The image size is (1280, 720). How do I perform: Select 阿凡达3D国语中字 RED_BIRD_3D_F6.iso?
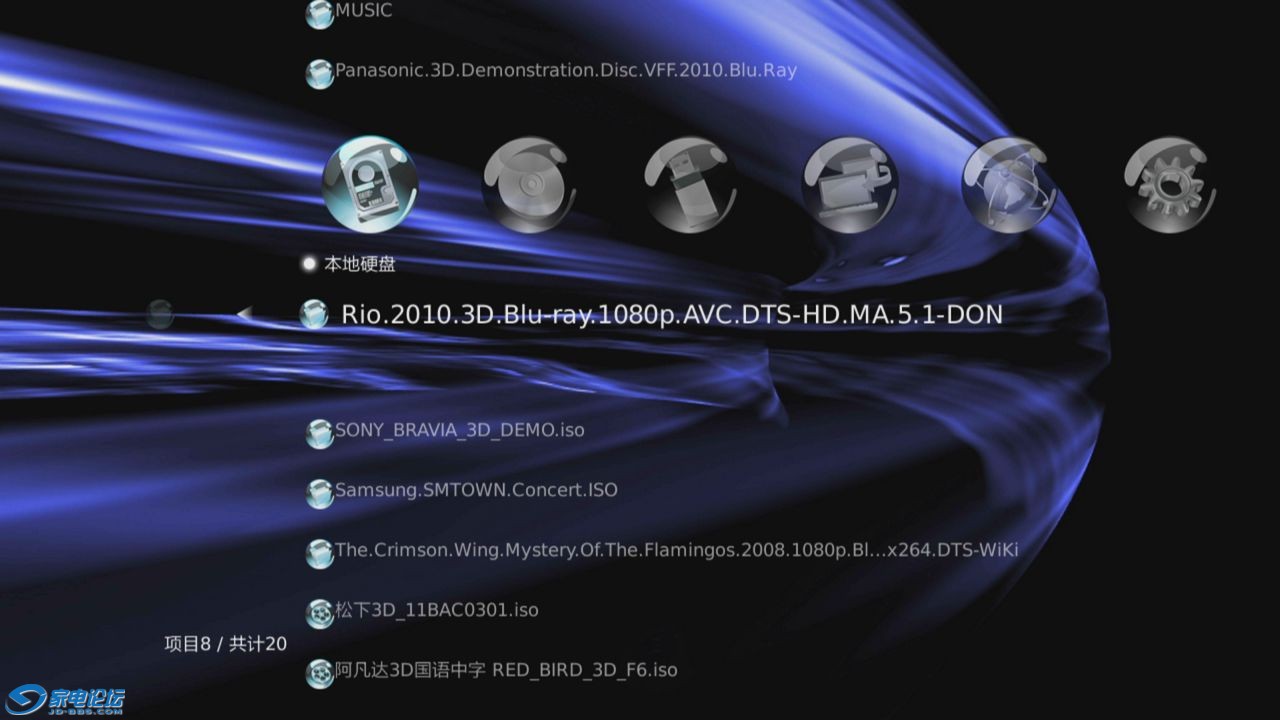pos(506,670)
